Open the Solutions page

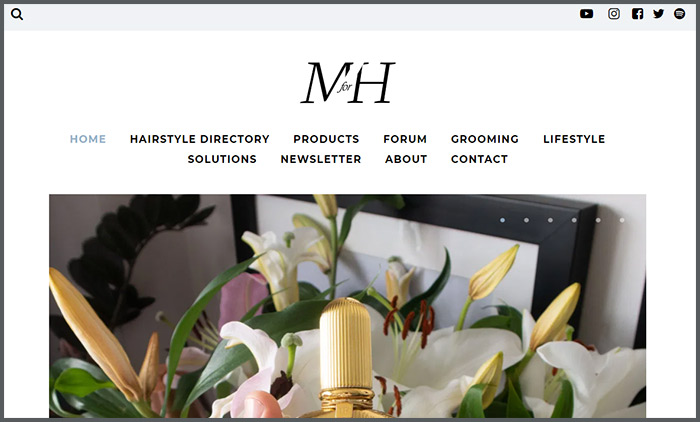(x=222, y=159)
